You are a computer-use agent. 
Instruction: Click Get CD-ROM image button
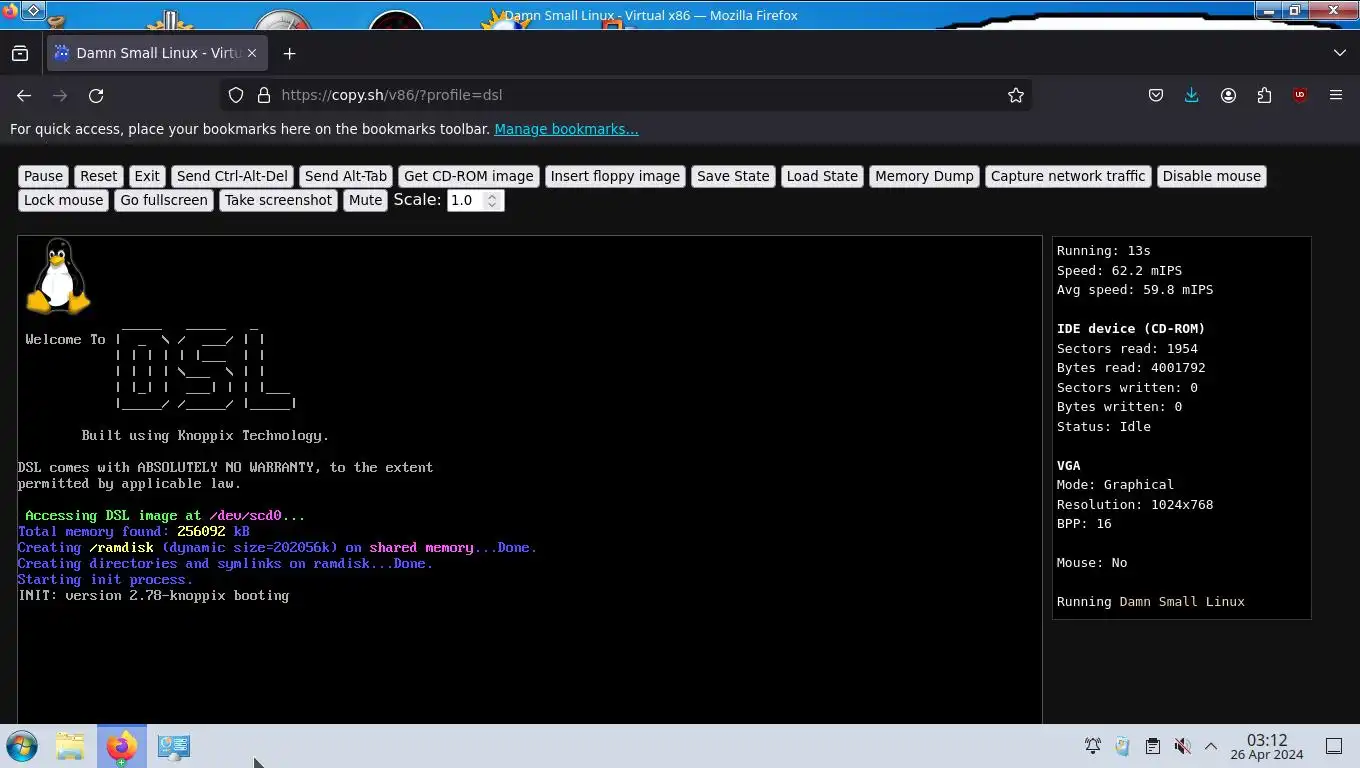469,176
